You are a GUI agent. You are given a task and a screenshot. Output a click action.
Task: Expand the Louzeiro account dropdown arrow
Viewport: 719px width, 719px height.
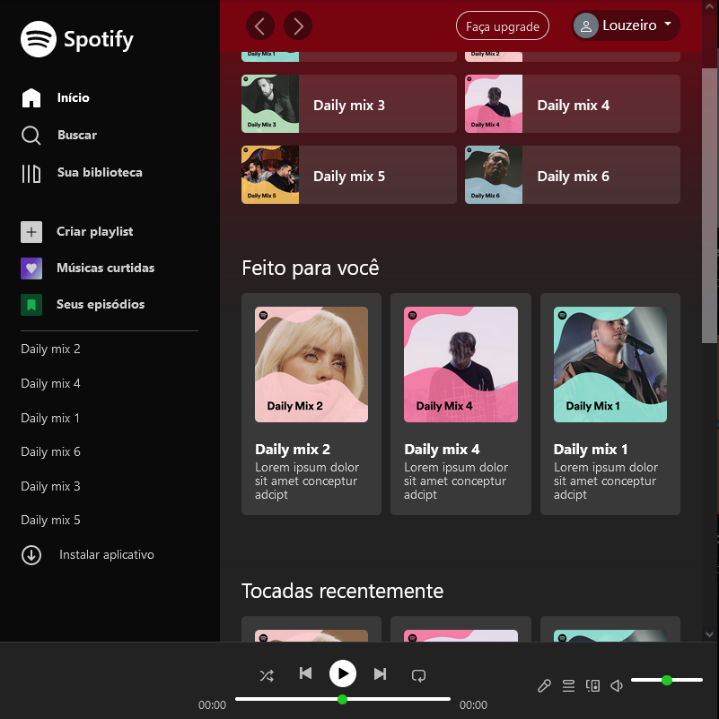coord(668,24)
